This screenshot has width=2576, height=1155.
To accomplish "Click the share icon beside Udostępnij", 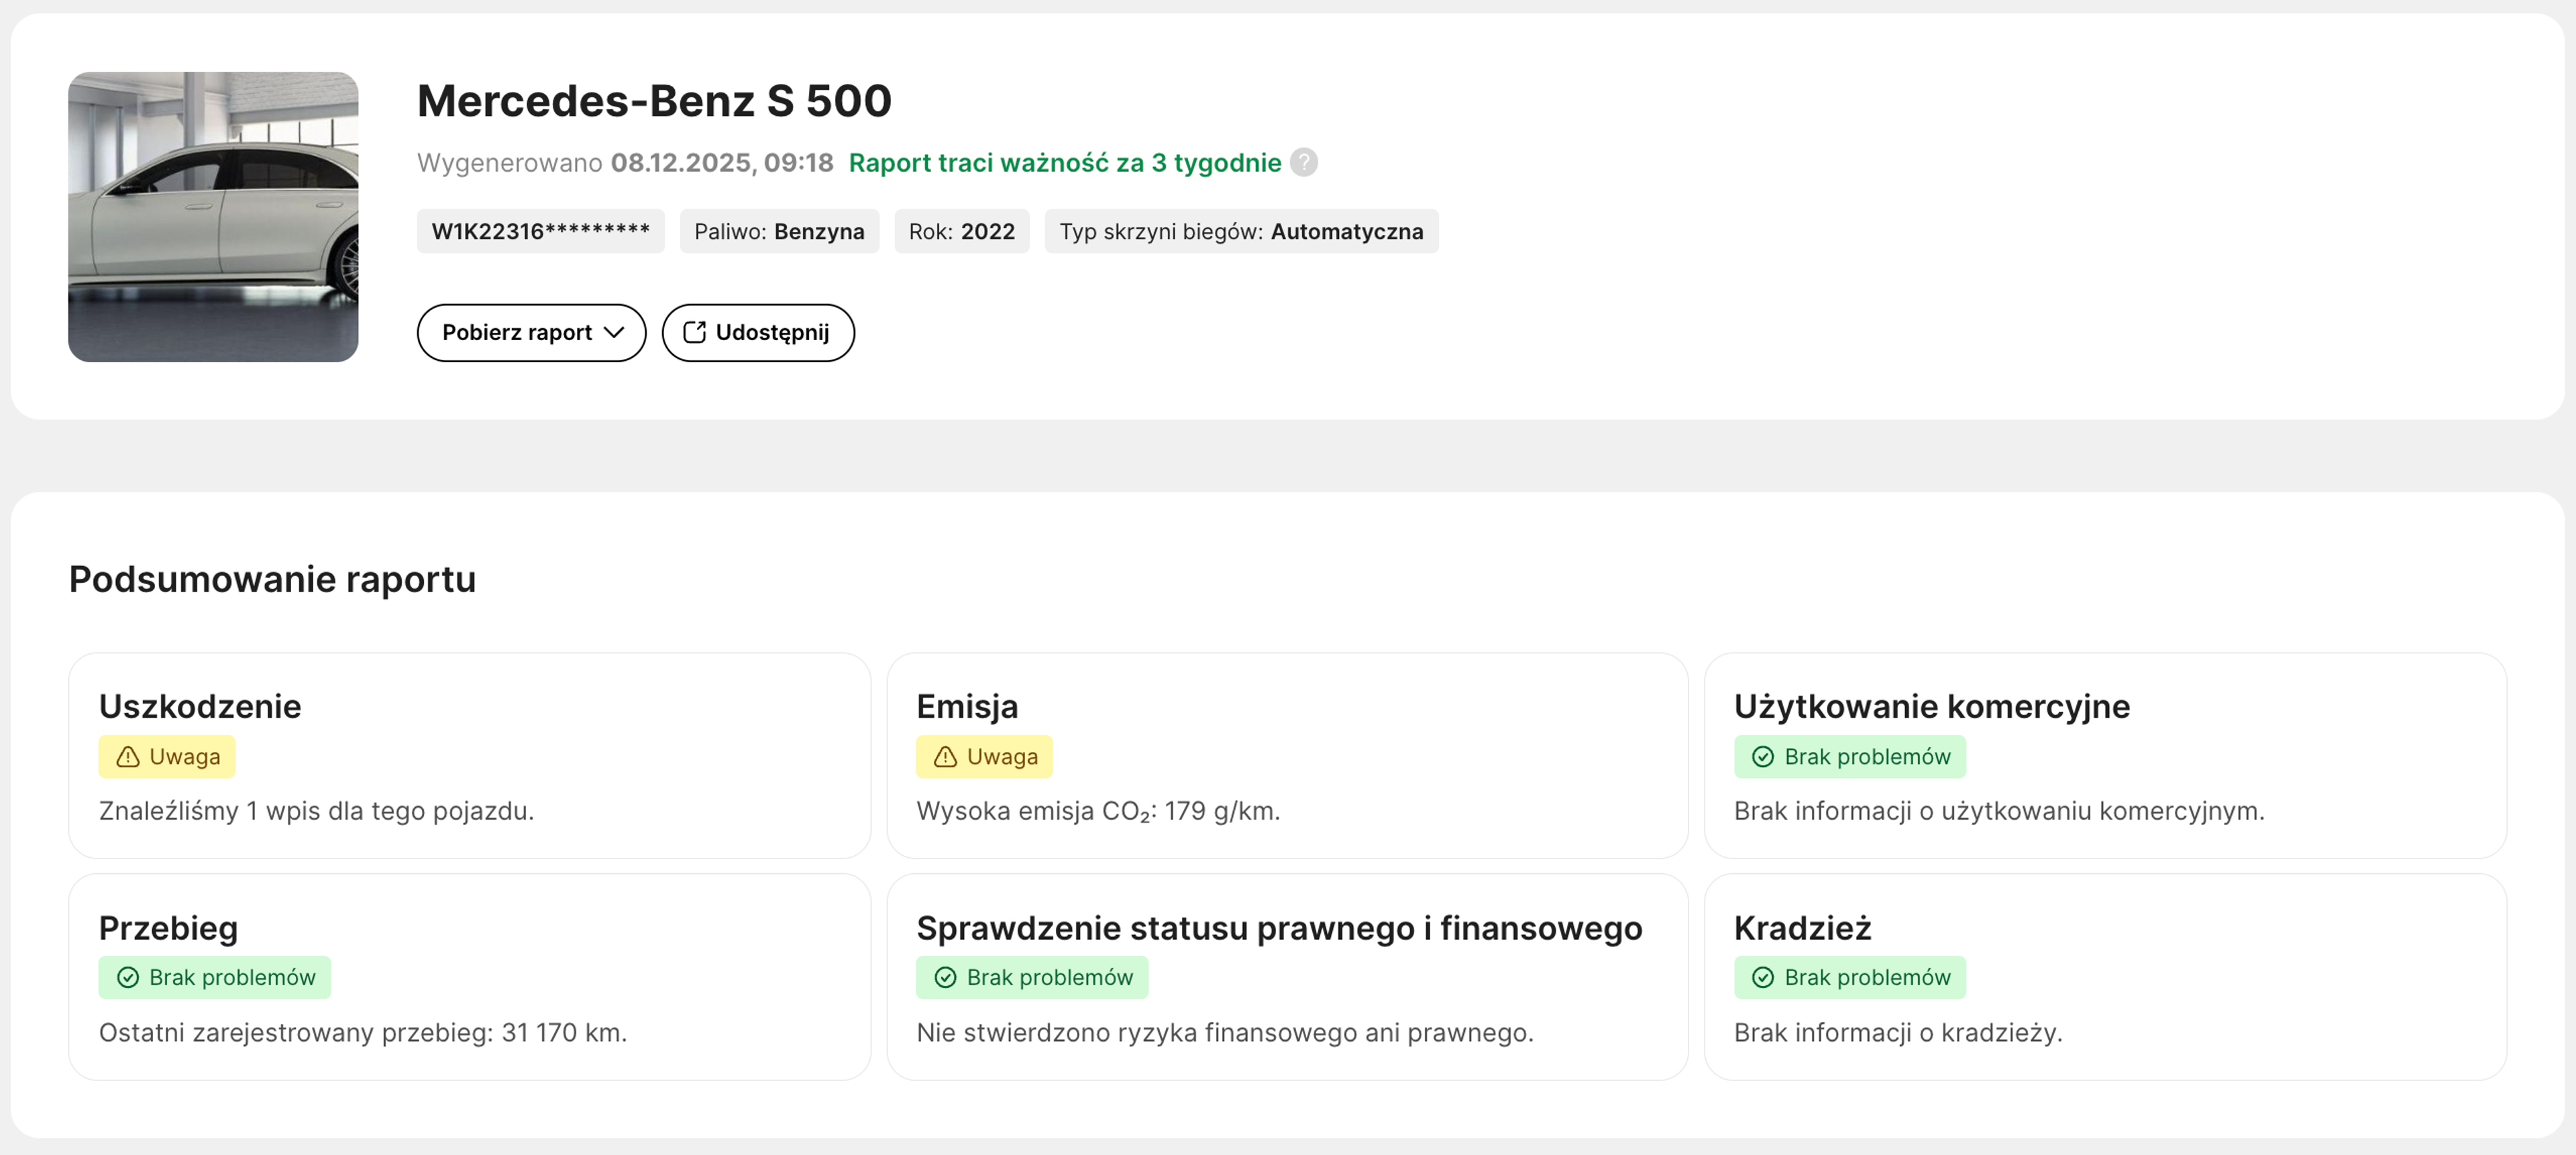I will [694, 332].
